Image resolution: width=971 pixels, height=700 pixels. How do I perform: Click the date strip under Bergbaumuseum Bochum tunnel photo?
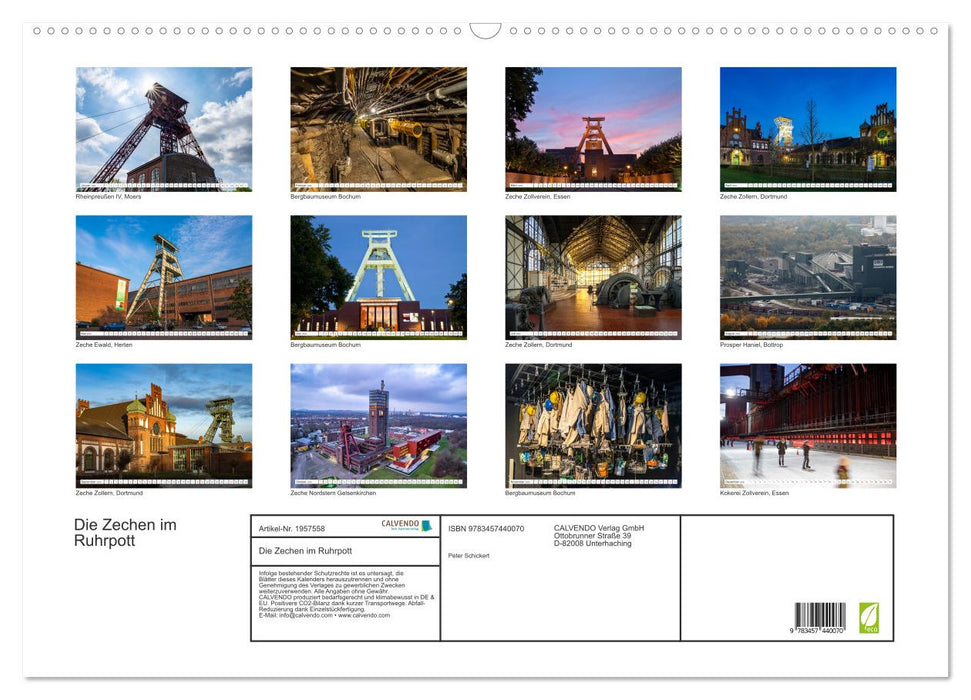[378, 185]
